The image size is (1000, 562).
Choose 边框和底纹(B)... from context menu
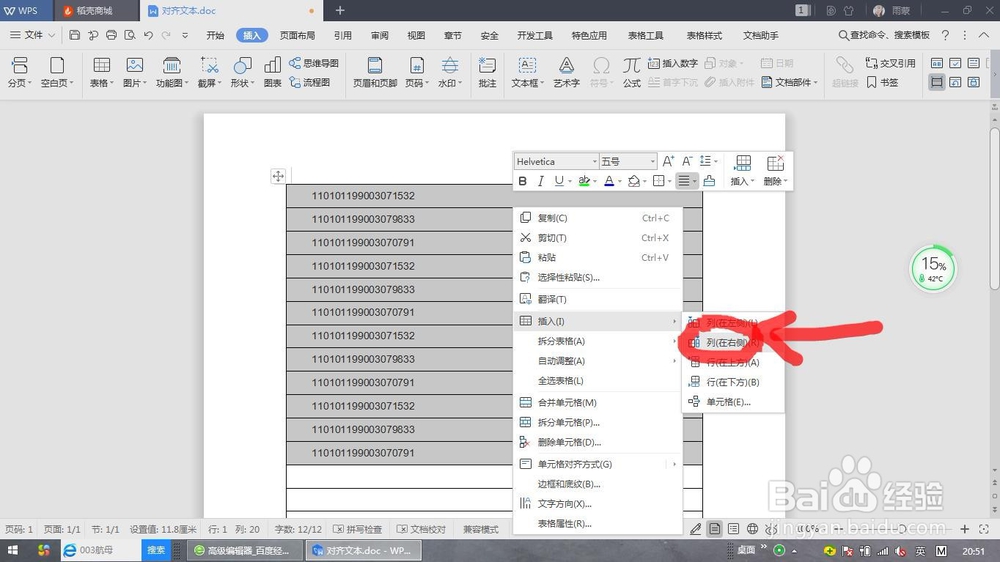coord(598,484)
